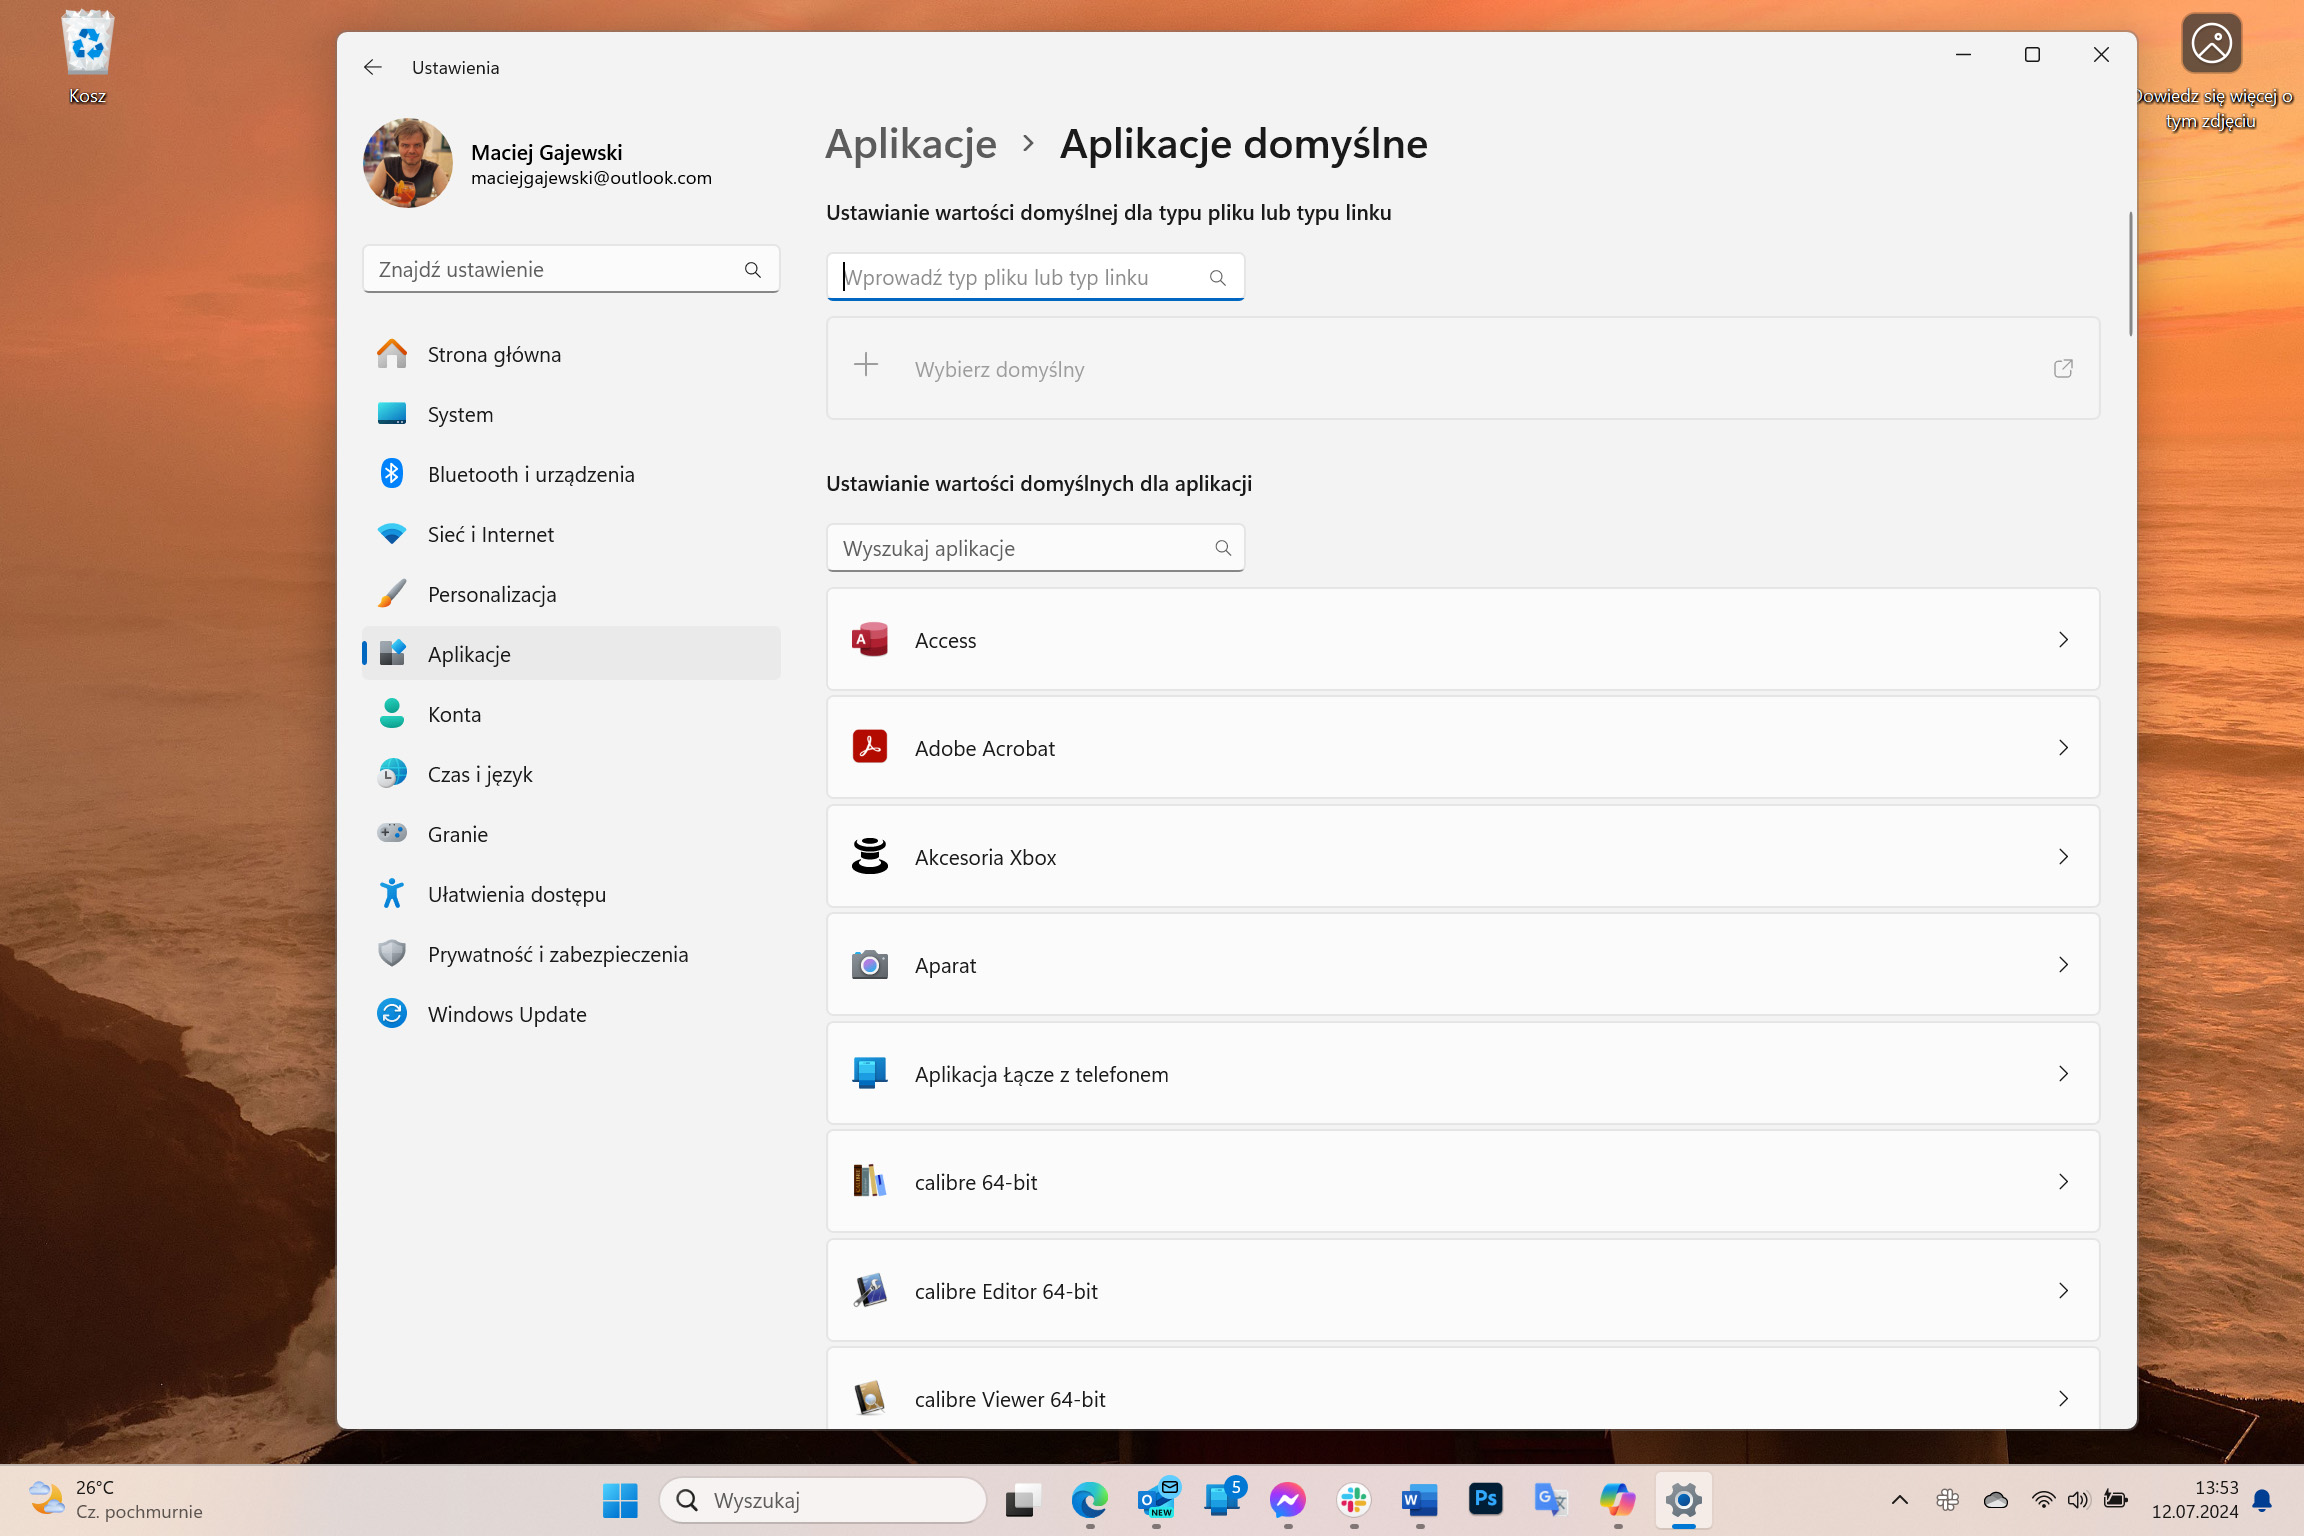The image size is (2304, 1536).
Task: Expand the calibre Editor 64-bit chevron
Action: tap(2063, 1291)
